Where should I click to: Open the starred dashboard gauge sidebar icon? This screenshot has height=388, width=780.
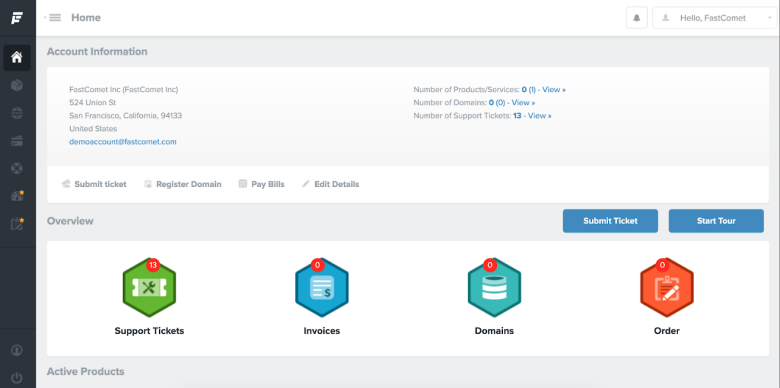click(x=17, y=195)
